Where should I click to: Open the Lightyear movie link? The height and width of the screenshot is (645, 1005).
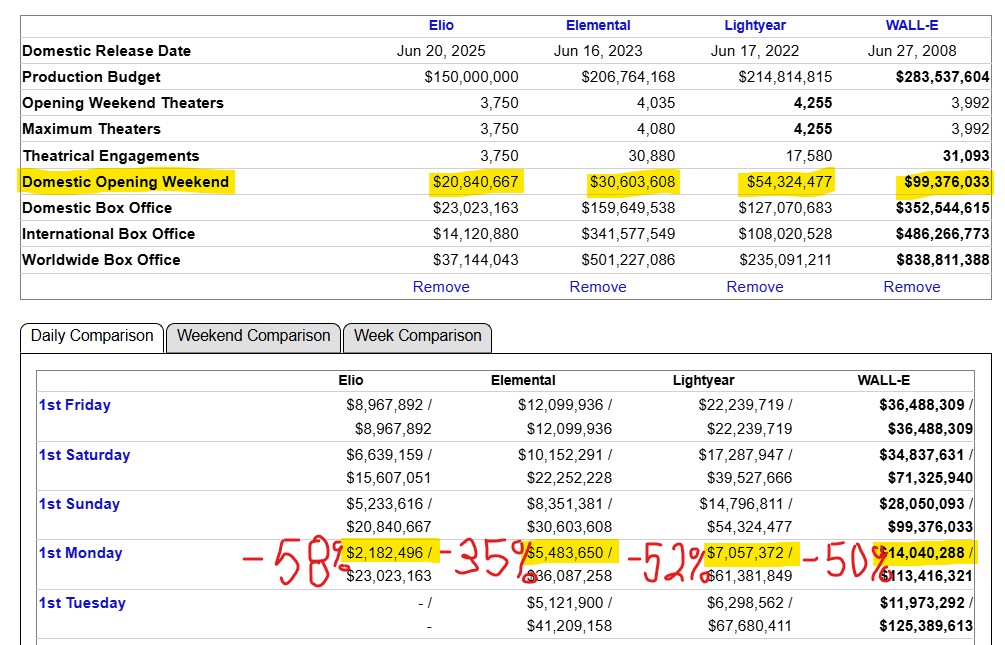(755, 25)
